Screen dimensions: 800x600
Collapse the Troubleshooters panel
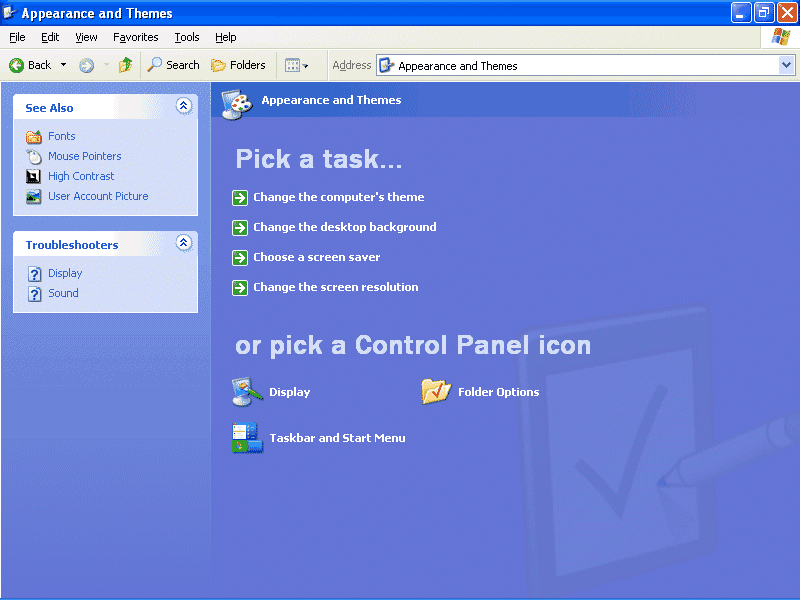[x=183, y=243]
